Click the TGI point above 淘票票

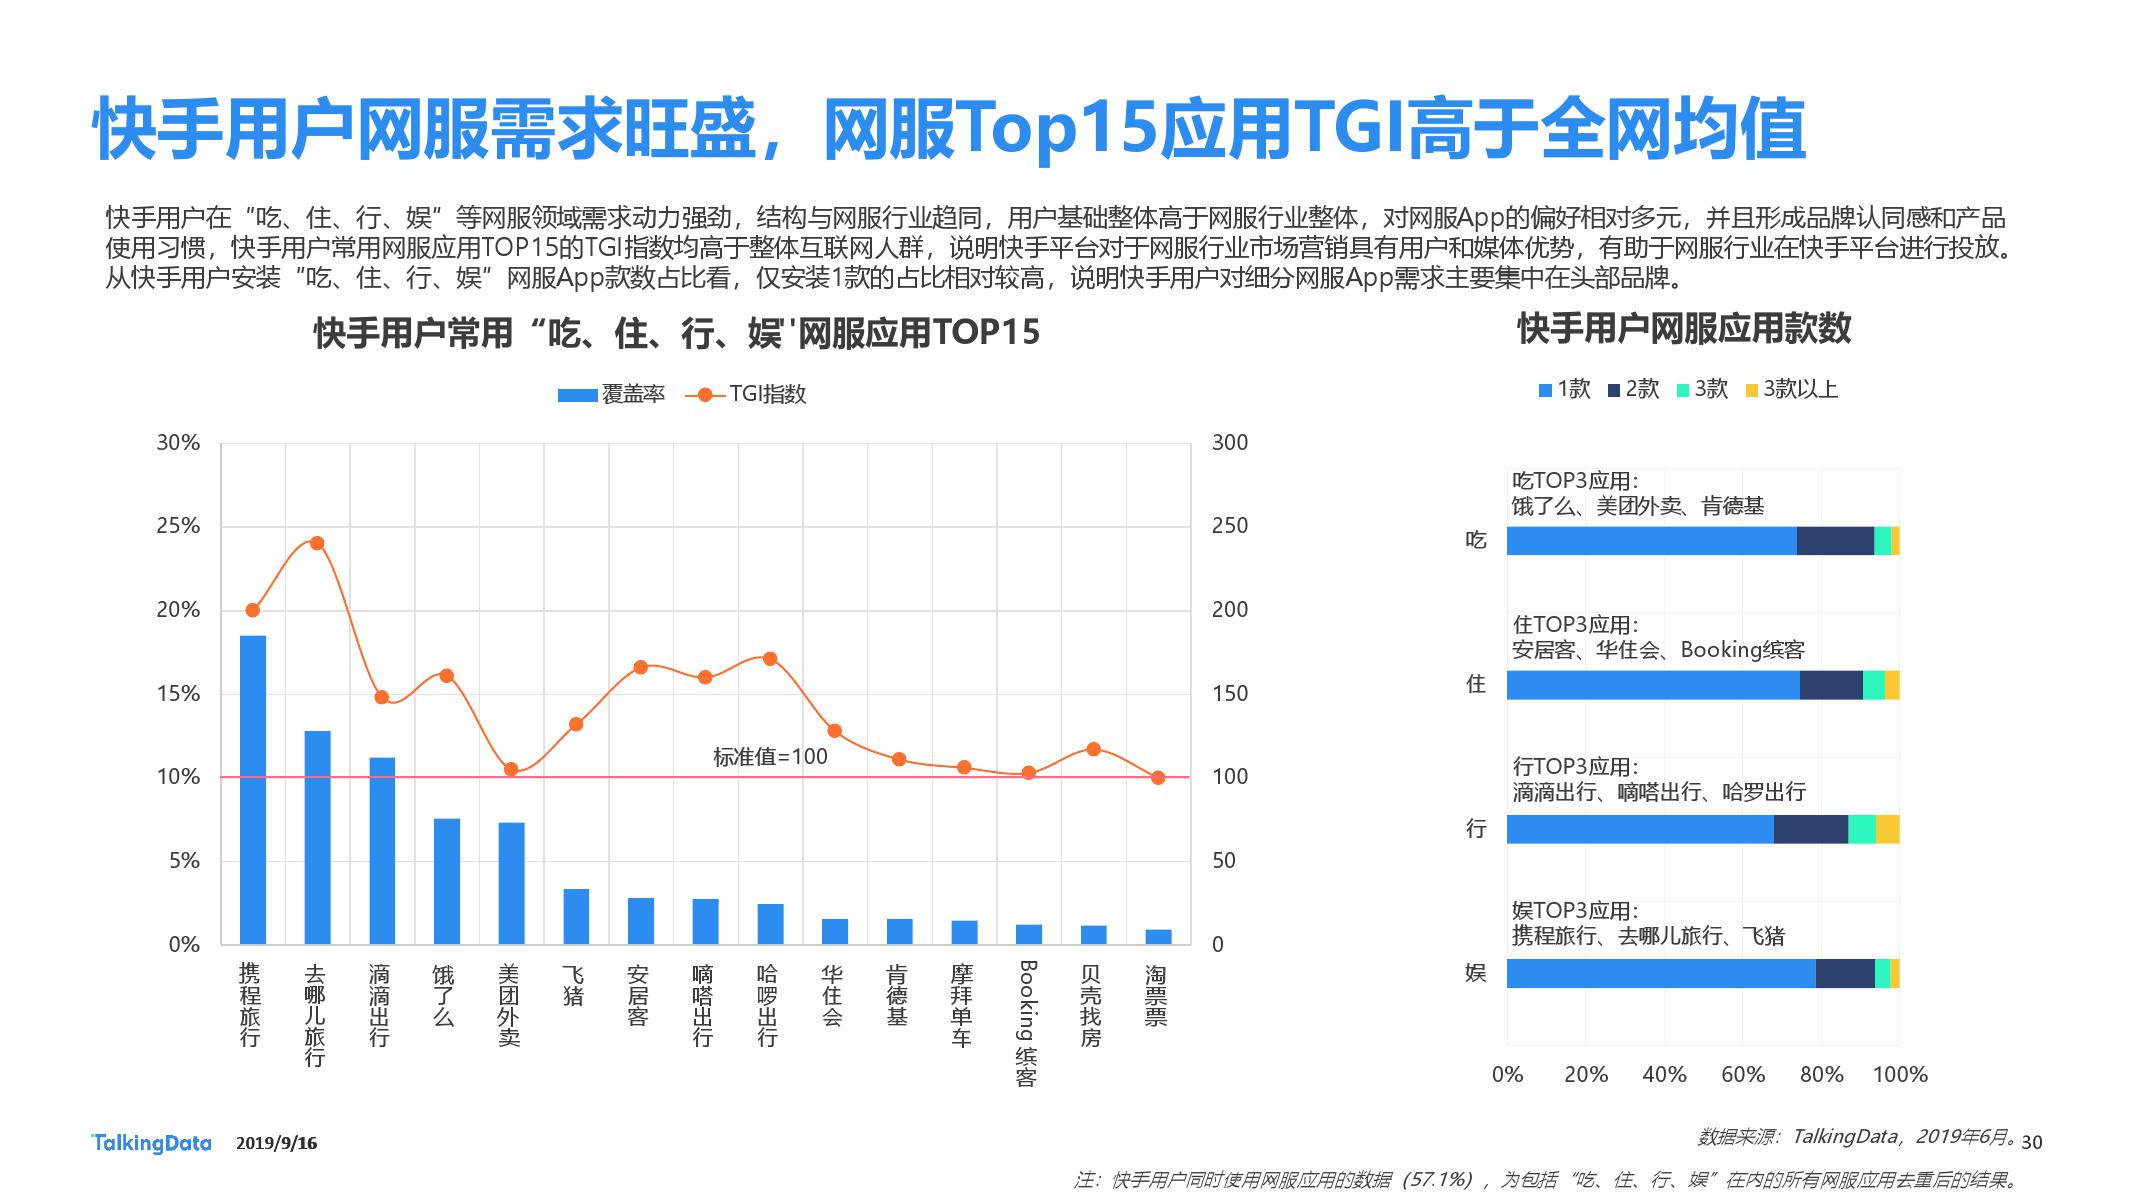click(x=1158, y=777)
